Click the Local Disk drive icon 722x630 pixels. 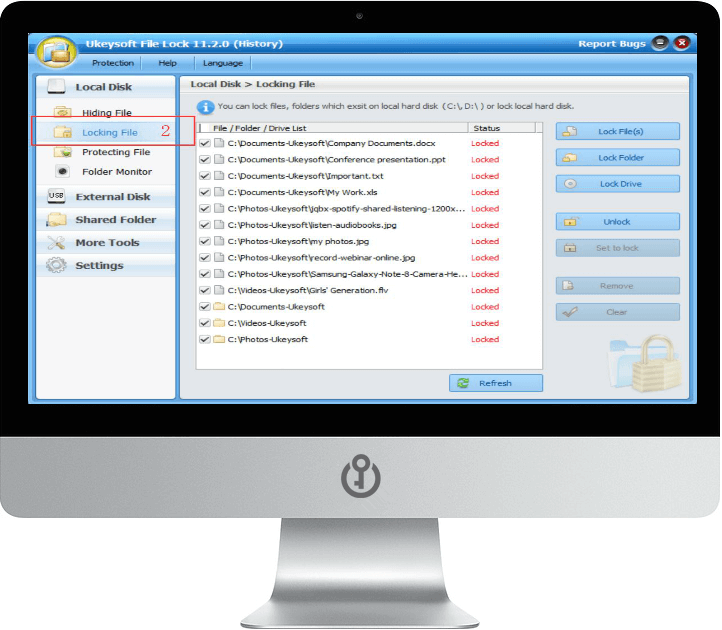tap(56, 87)
